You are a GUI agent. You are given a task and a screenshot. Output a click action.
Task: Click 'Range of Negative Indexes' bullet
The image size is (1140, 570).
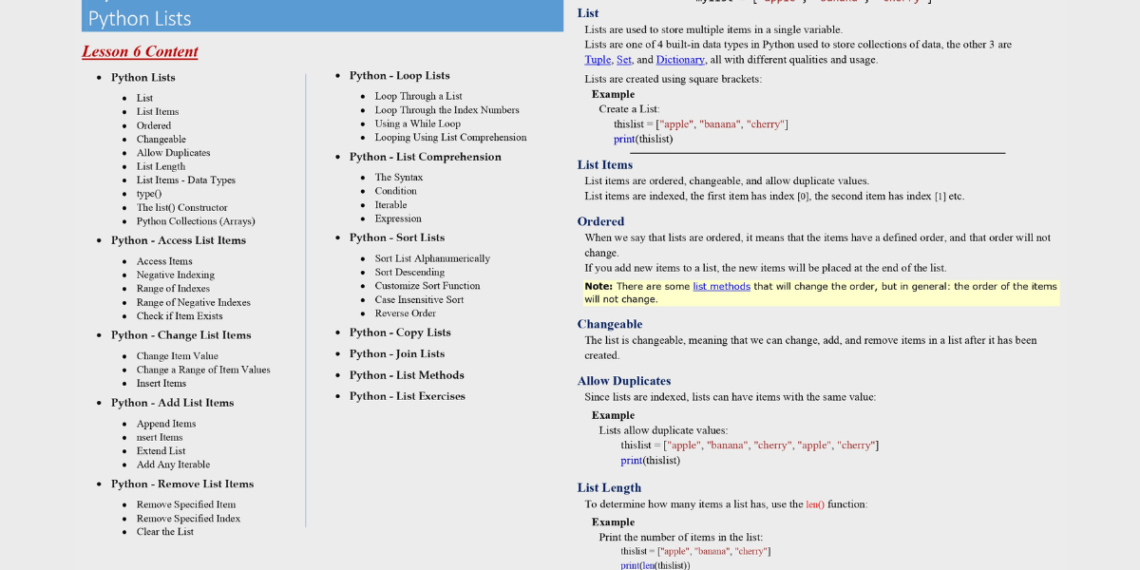tap(193, 303)
